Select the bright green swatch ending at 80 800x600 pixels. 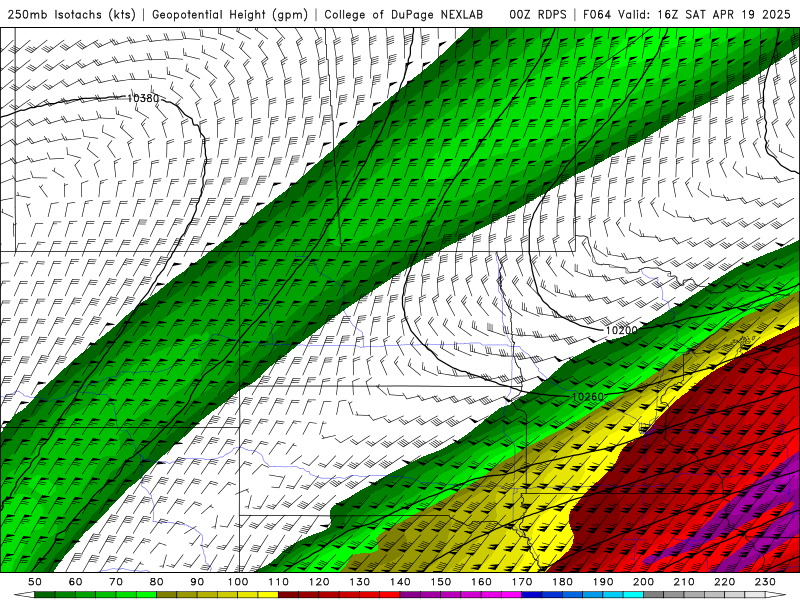[146, 594]
